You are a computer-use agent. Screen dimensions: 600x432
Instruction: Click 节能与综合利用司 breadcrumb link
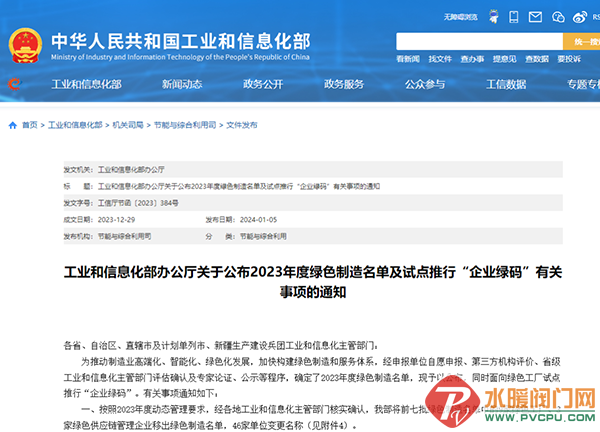(x=185, y=125)
